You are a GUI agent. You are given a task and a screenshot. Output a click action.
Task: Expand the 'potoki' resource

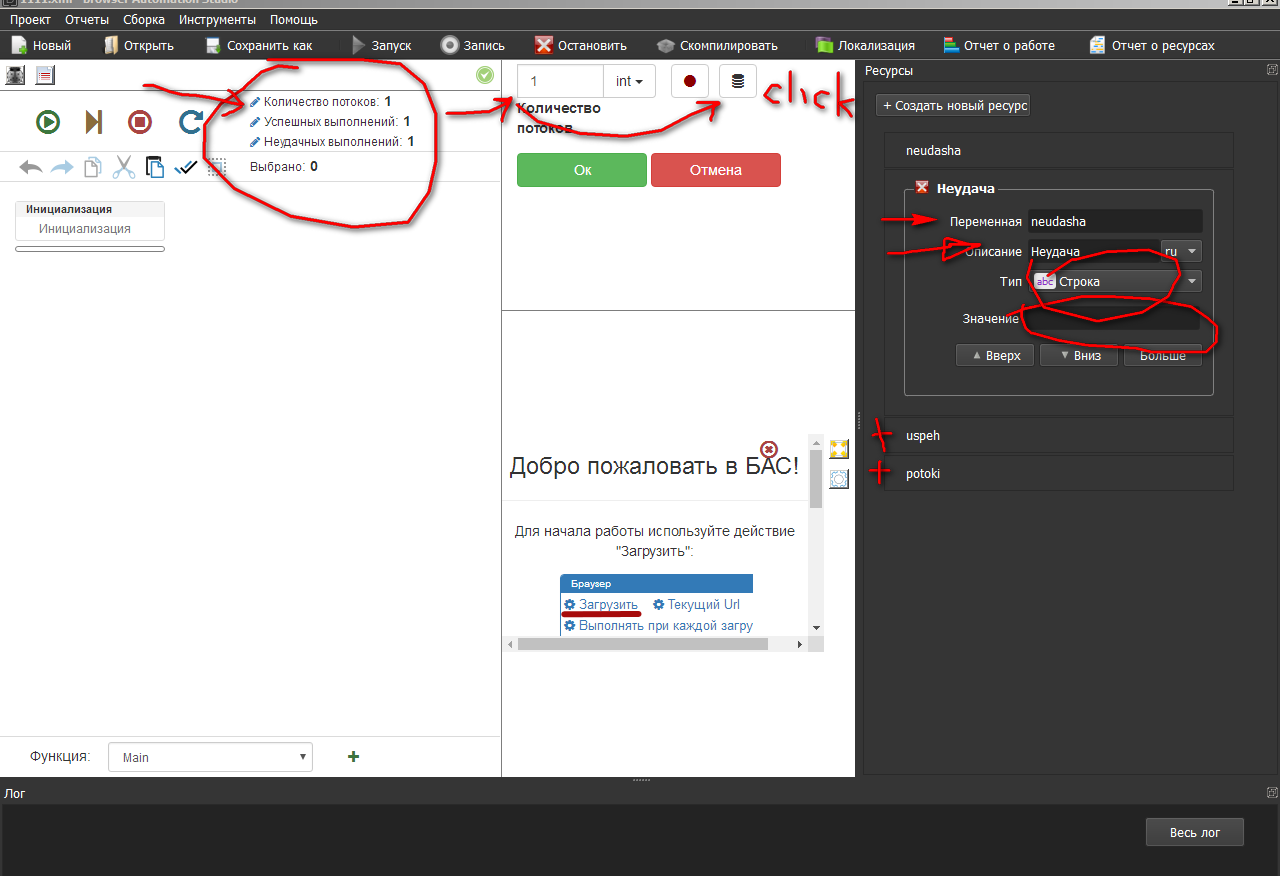click(x=1059, y=474)
